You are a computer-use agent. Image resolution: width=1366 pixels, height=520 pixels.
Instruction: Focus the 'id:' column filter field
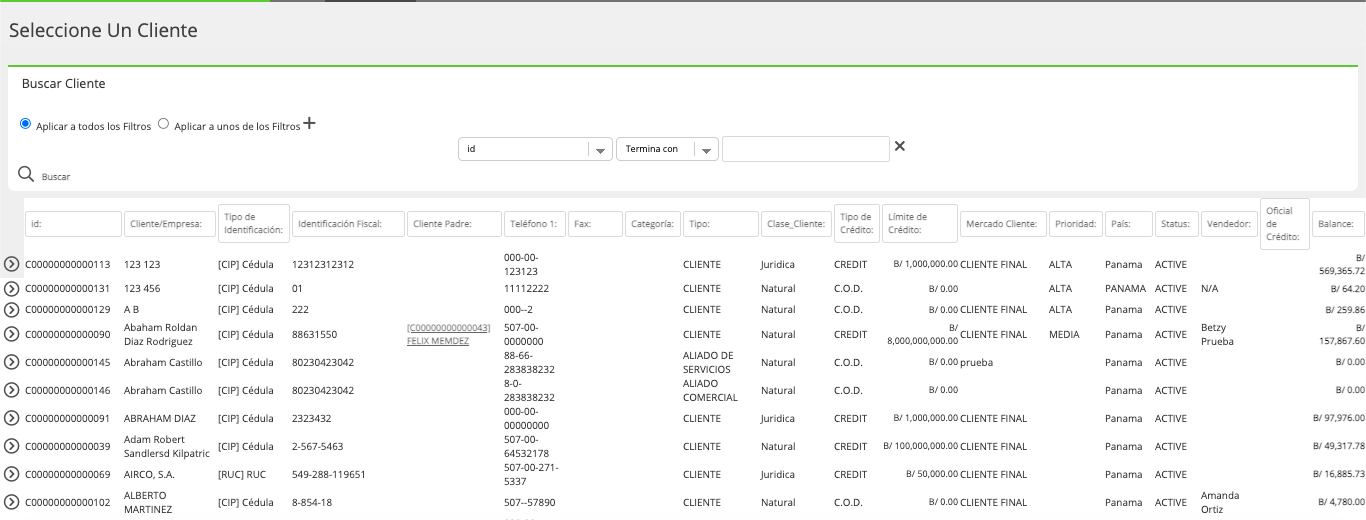point(73,224)
